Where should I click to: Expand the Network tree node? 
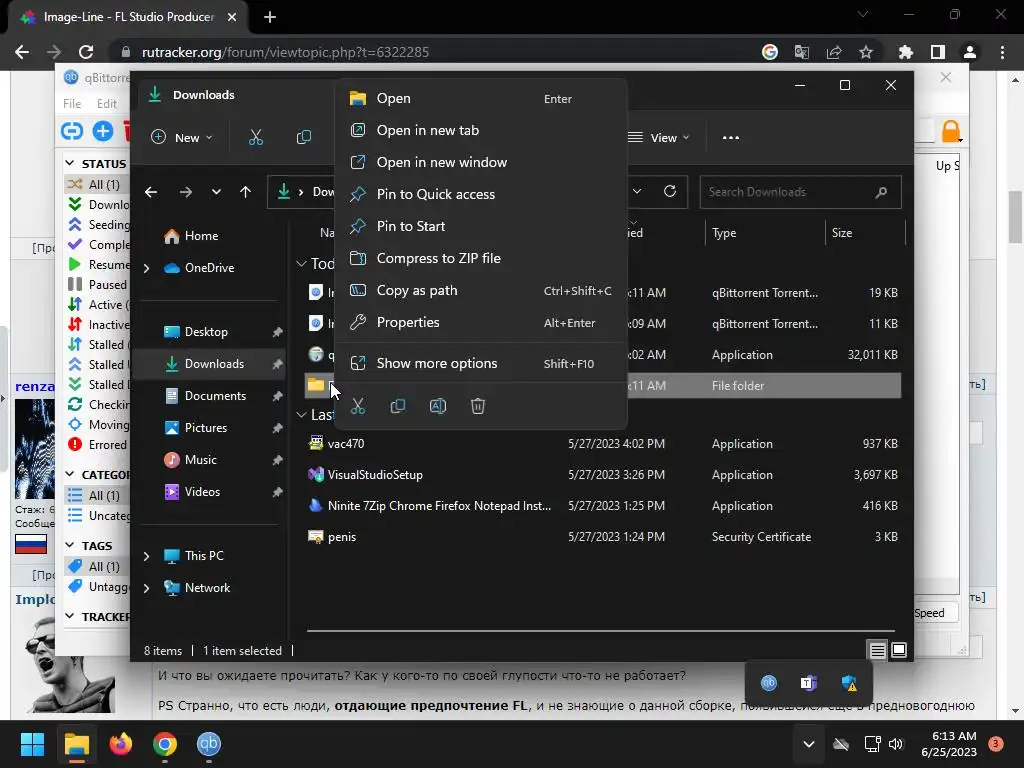click(146, 588)
